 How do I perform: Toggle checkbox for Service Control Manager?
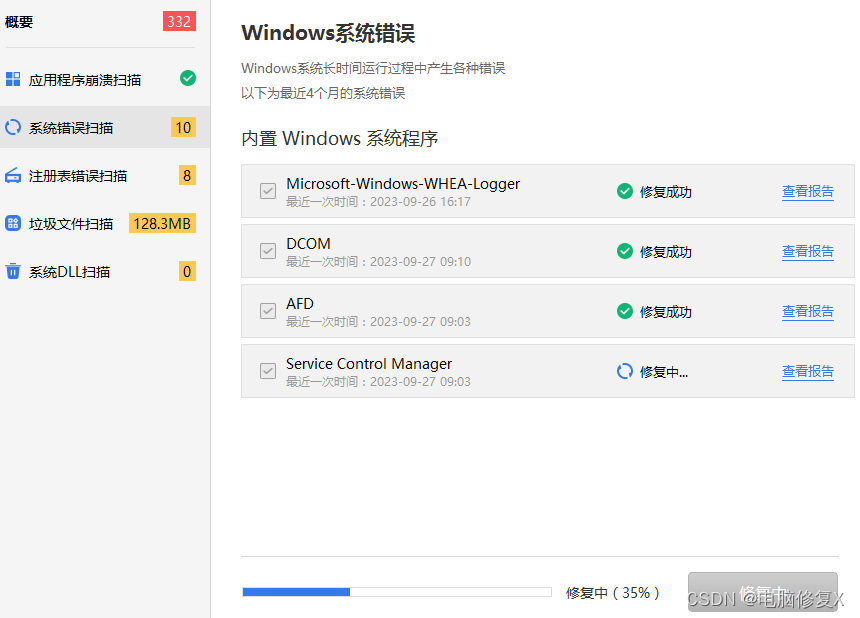pyautogui.click(x=268, y=371)
